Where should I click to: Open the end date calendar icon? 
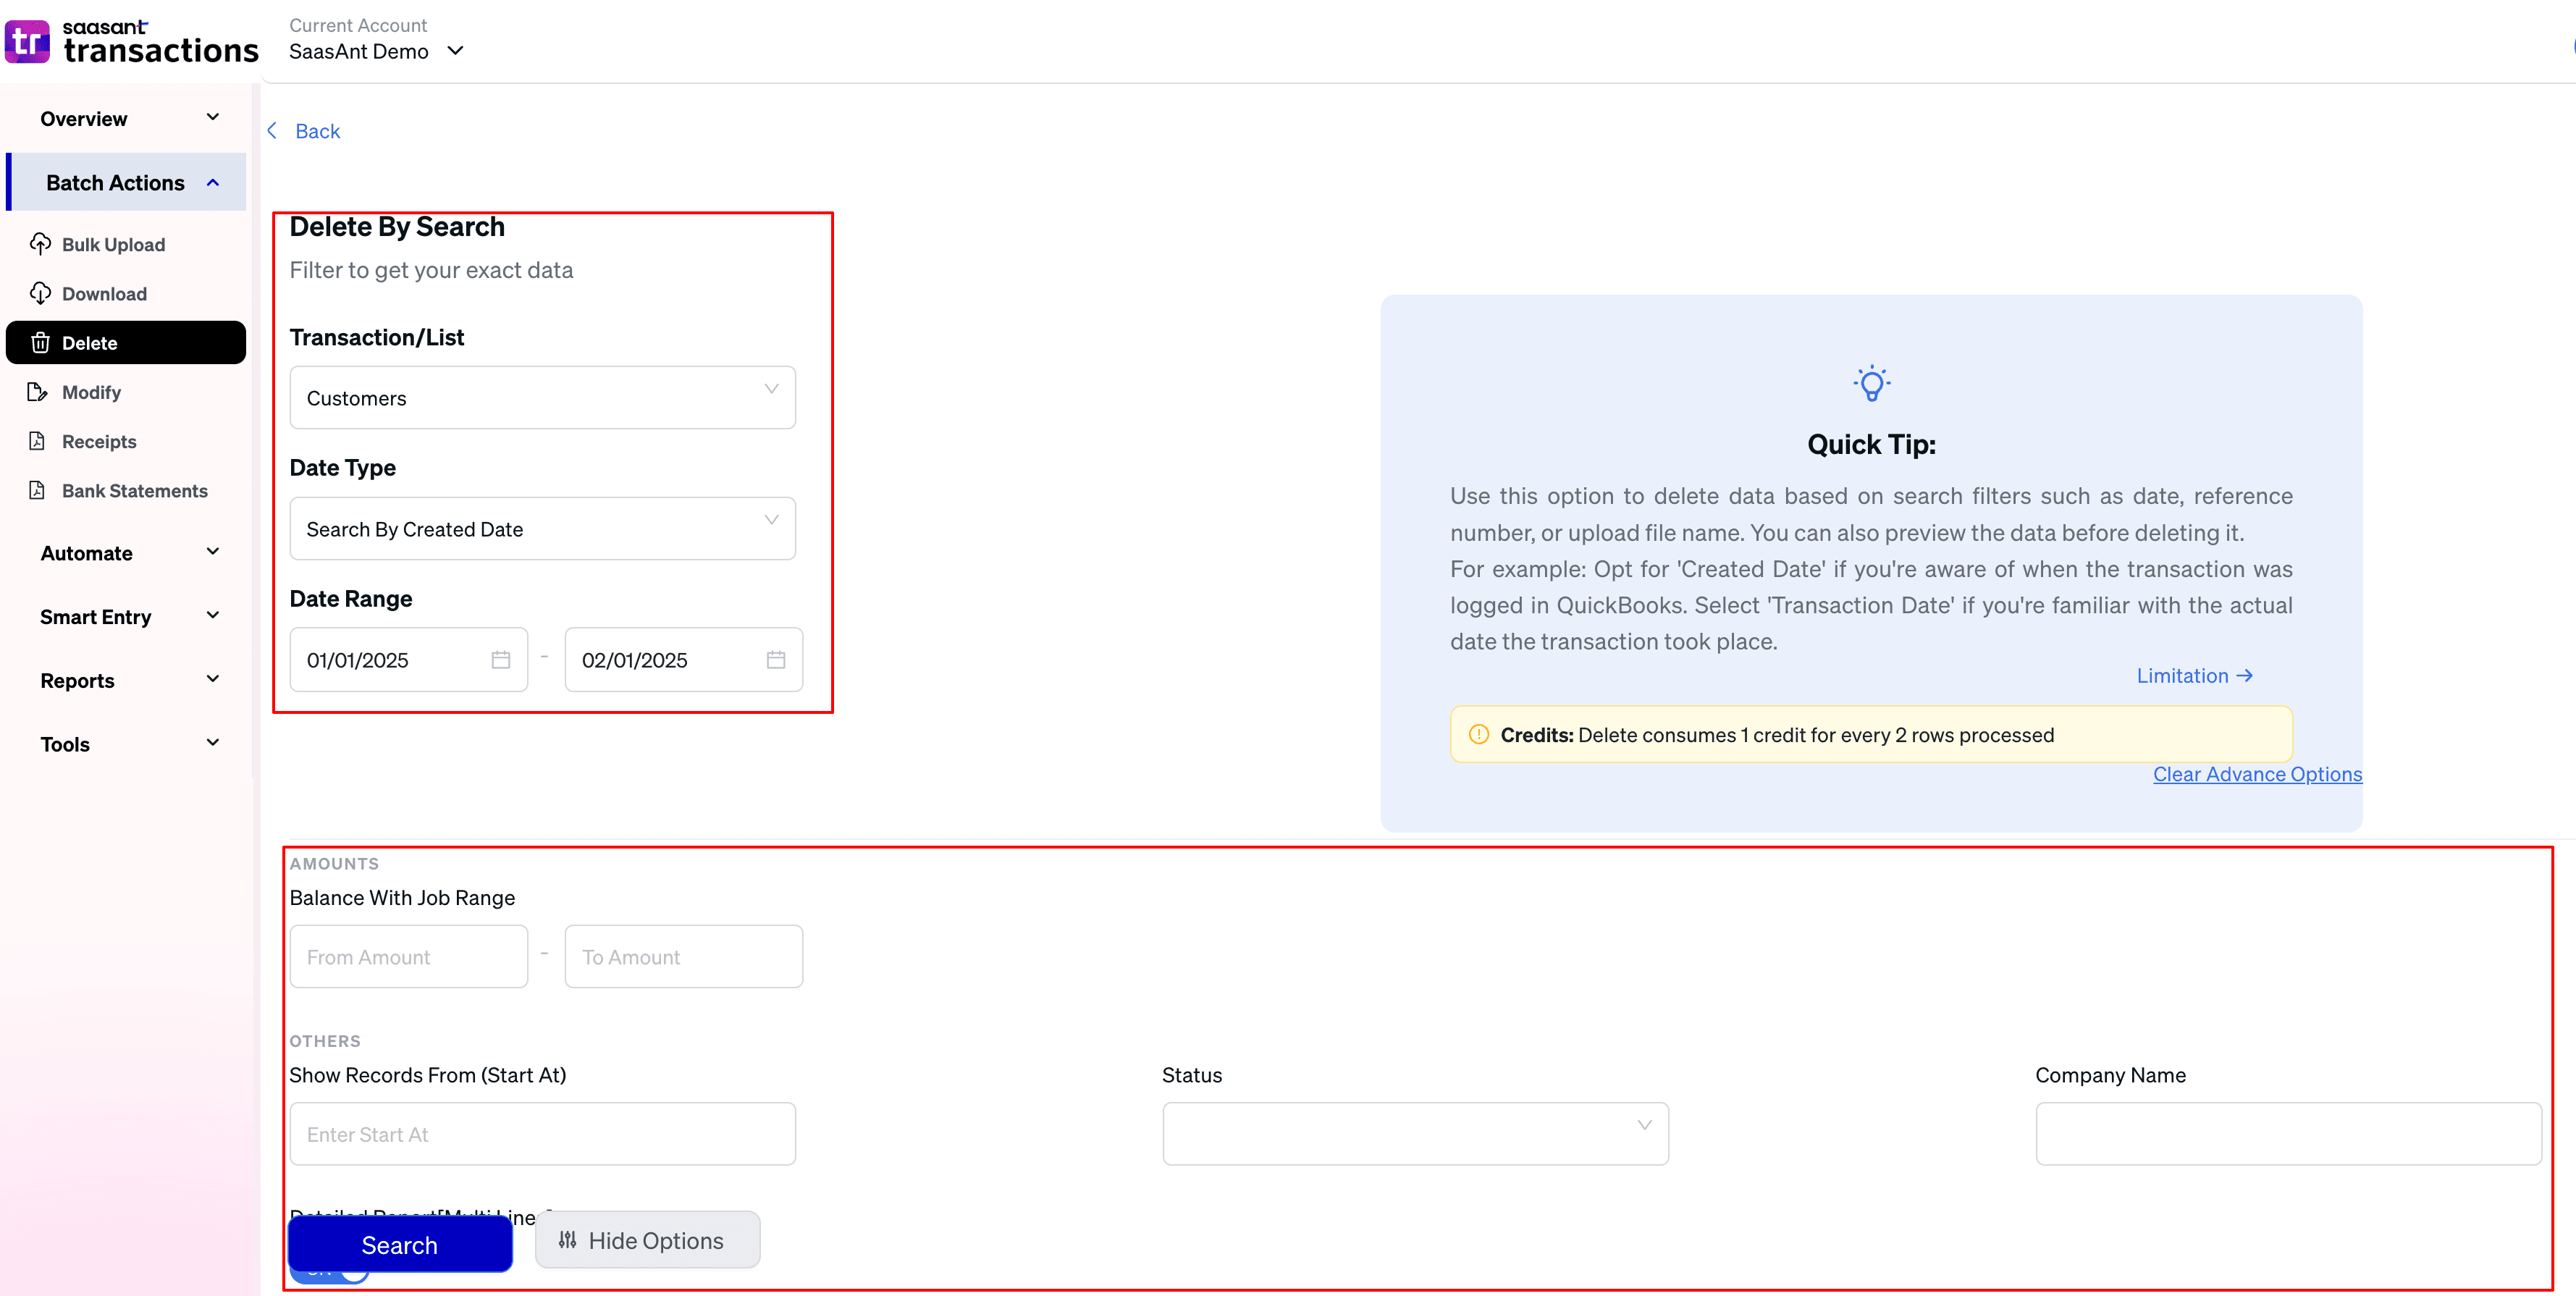[x=776, y=660]
